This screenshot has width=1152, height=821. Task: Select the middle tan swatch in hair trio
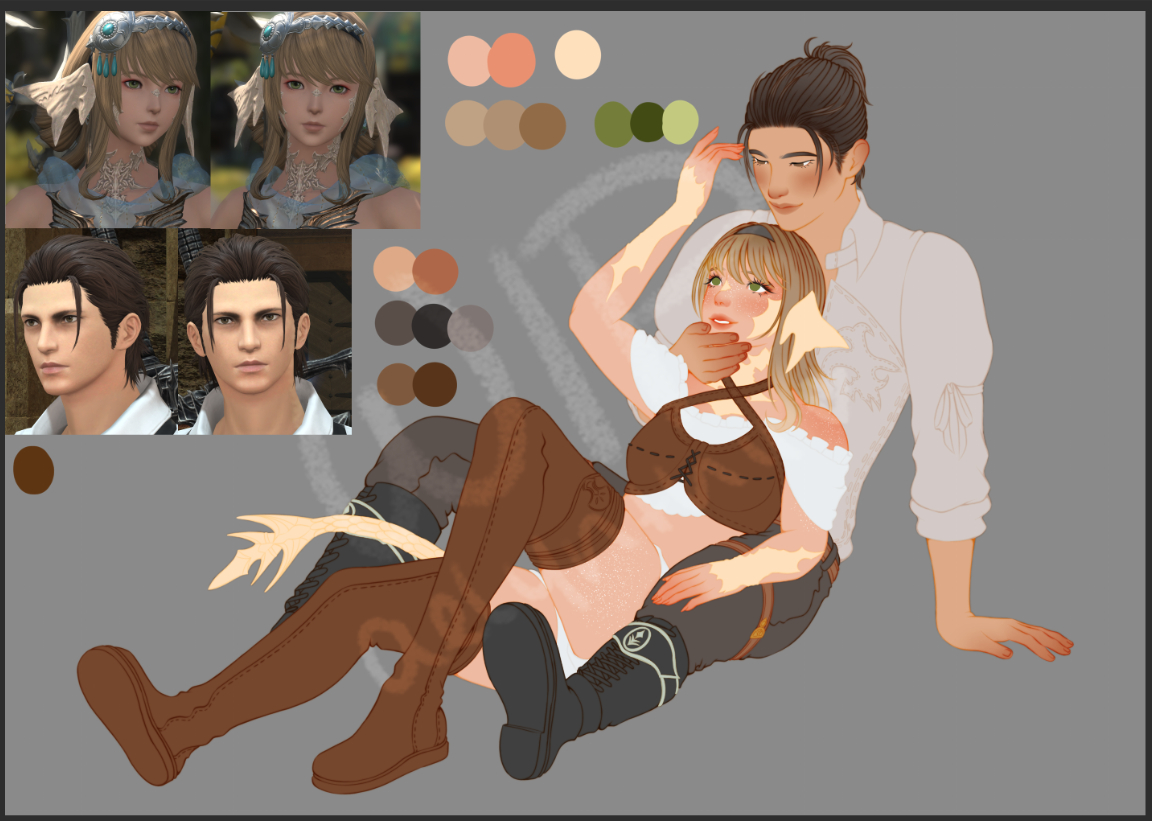(x=504, y=125)
